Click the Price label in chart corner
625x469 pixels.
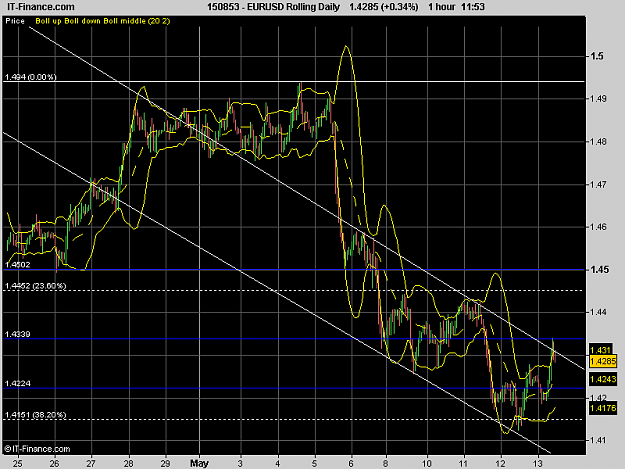tap(15, 21)
